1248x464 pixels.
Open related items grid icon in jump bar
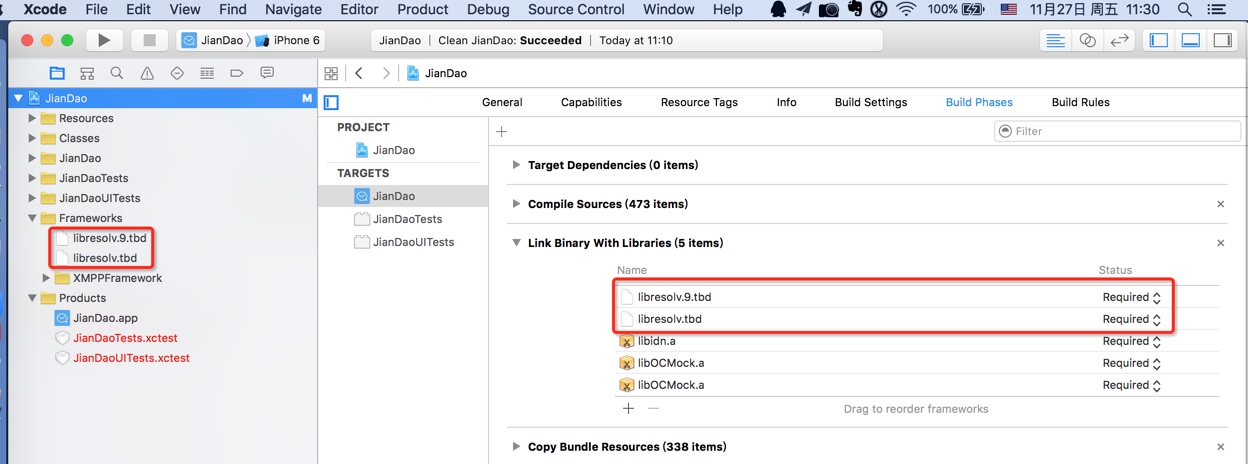tap(331, 73)
